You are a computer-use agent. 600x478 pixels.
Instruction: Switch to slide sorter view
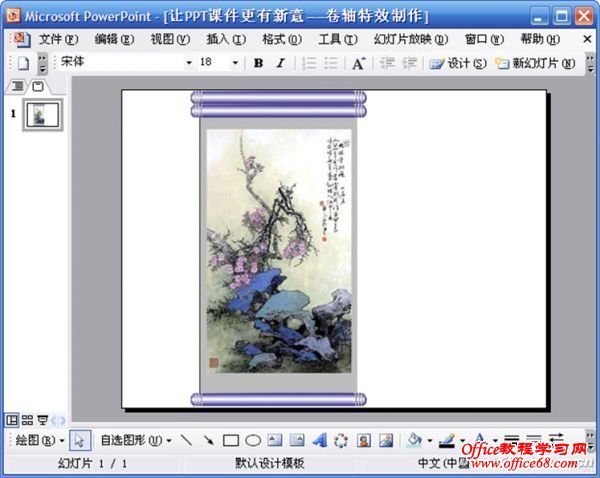click(28, 419)
